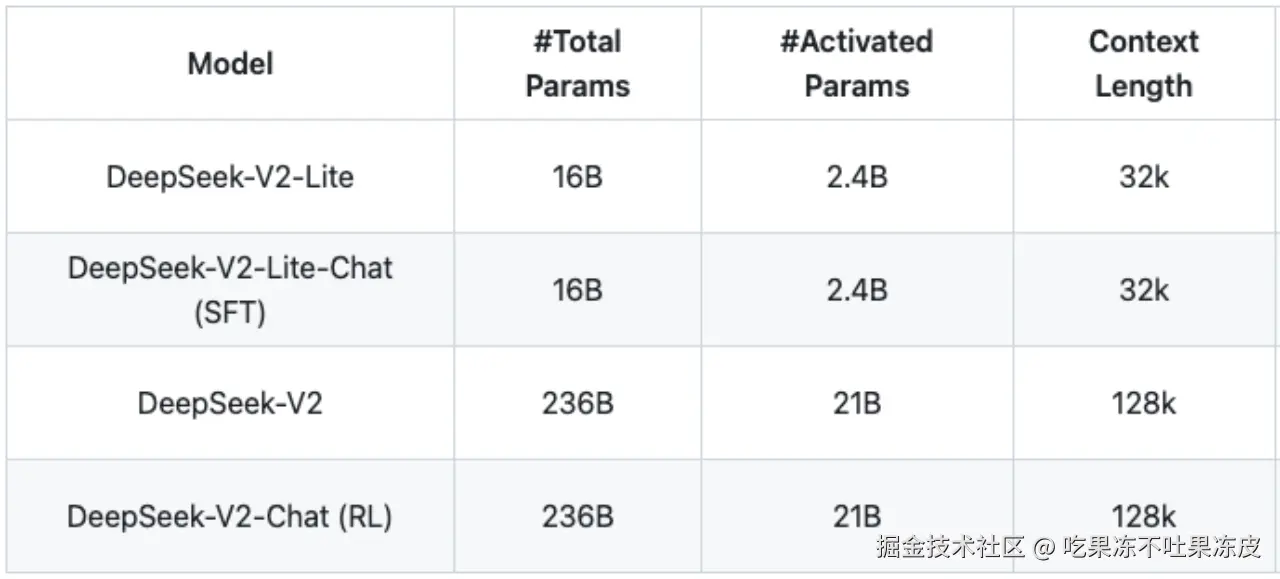Click the DeepSeek-V2-Chat (RL) cell
Viewport: 1280px width, 579px height.
[x=230, y=517]
